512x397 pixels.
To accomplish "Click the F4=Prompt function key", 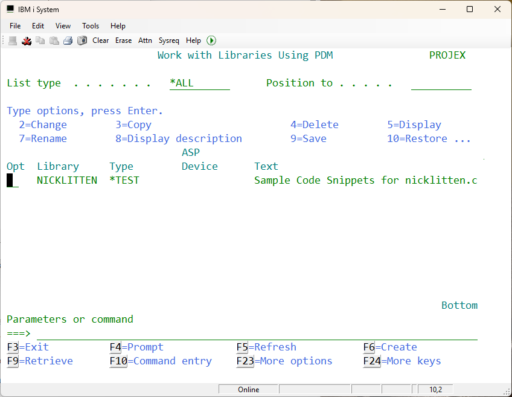I will [137, 347].
